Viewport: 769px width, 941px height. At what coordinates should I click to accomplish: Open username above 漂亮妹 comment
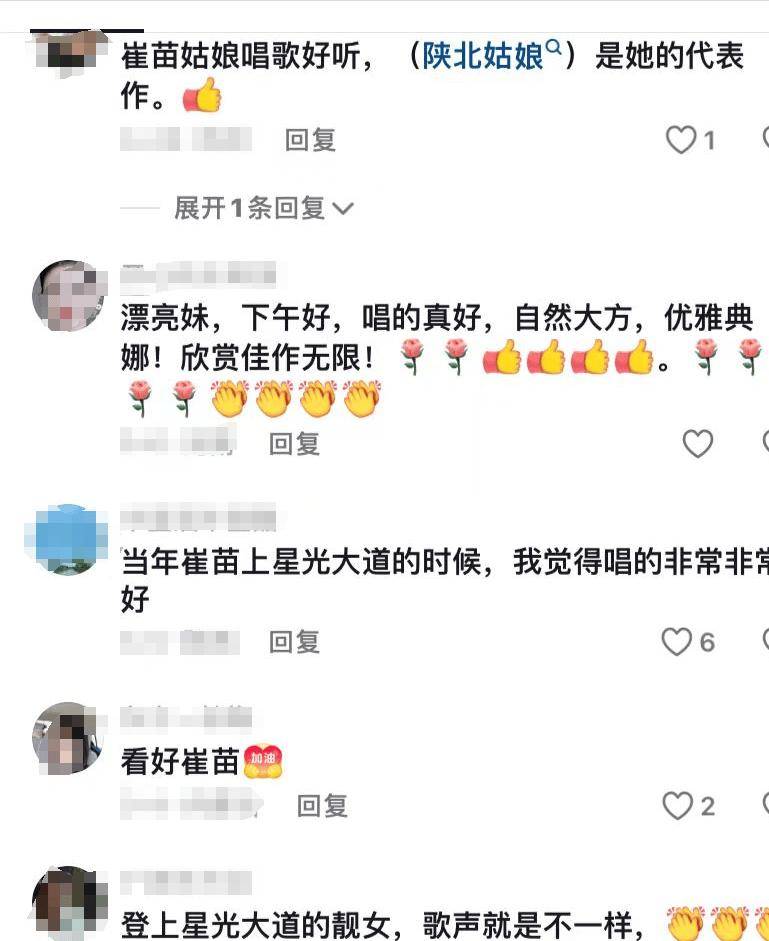(198, 276)
